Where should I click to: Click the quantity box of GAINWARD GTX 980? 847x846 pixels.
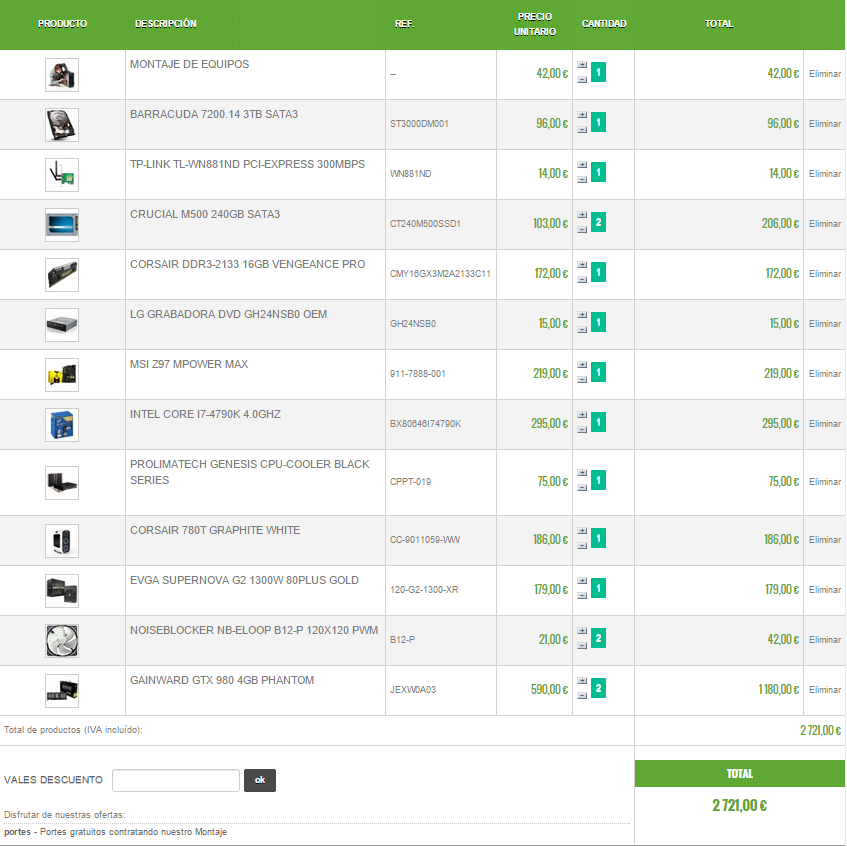599,688
